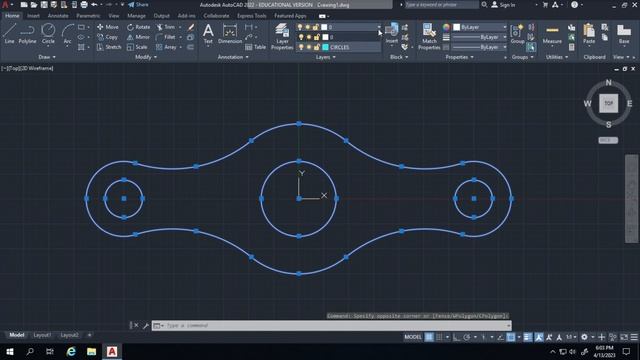Open the Parametric ribbon tab
Screen dimensions: 640x360
[x=88, y=16]
